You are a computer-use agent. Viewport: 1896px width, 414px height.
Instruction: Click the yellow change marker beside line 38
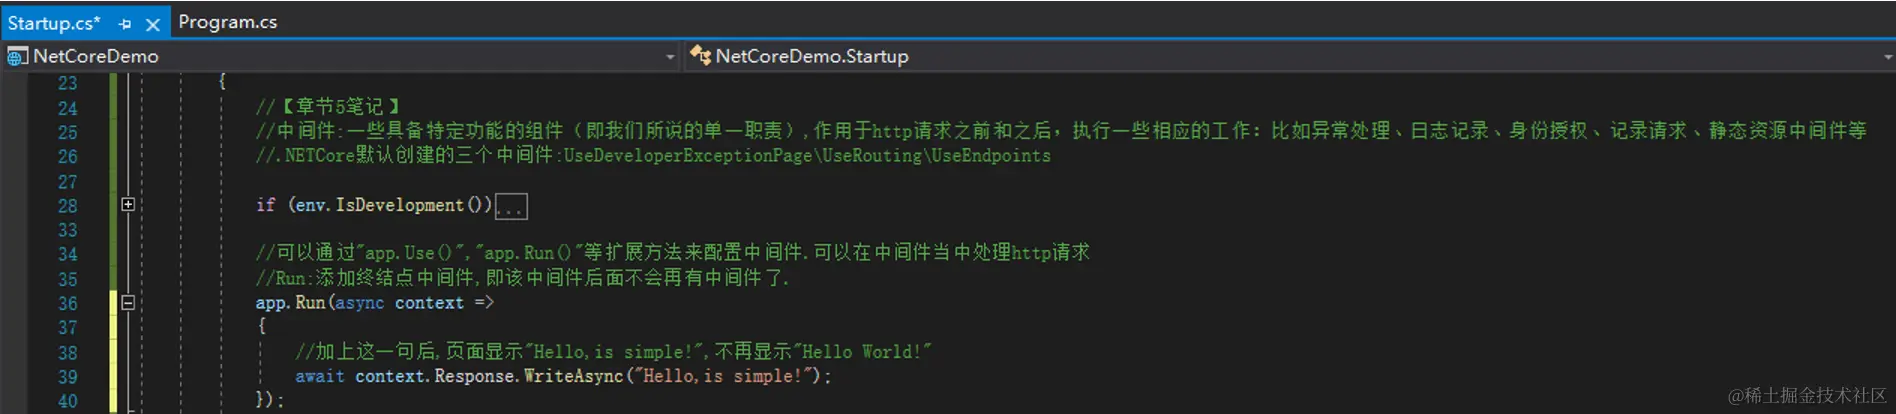[x=113, y=352]
